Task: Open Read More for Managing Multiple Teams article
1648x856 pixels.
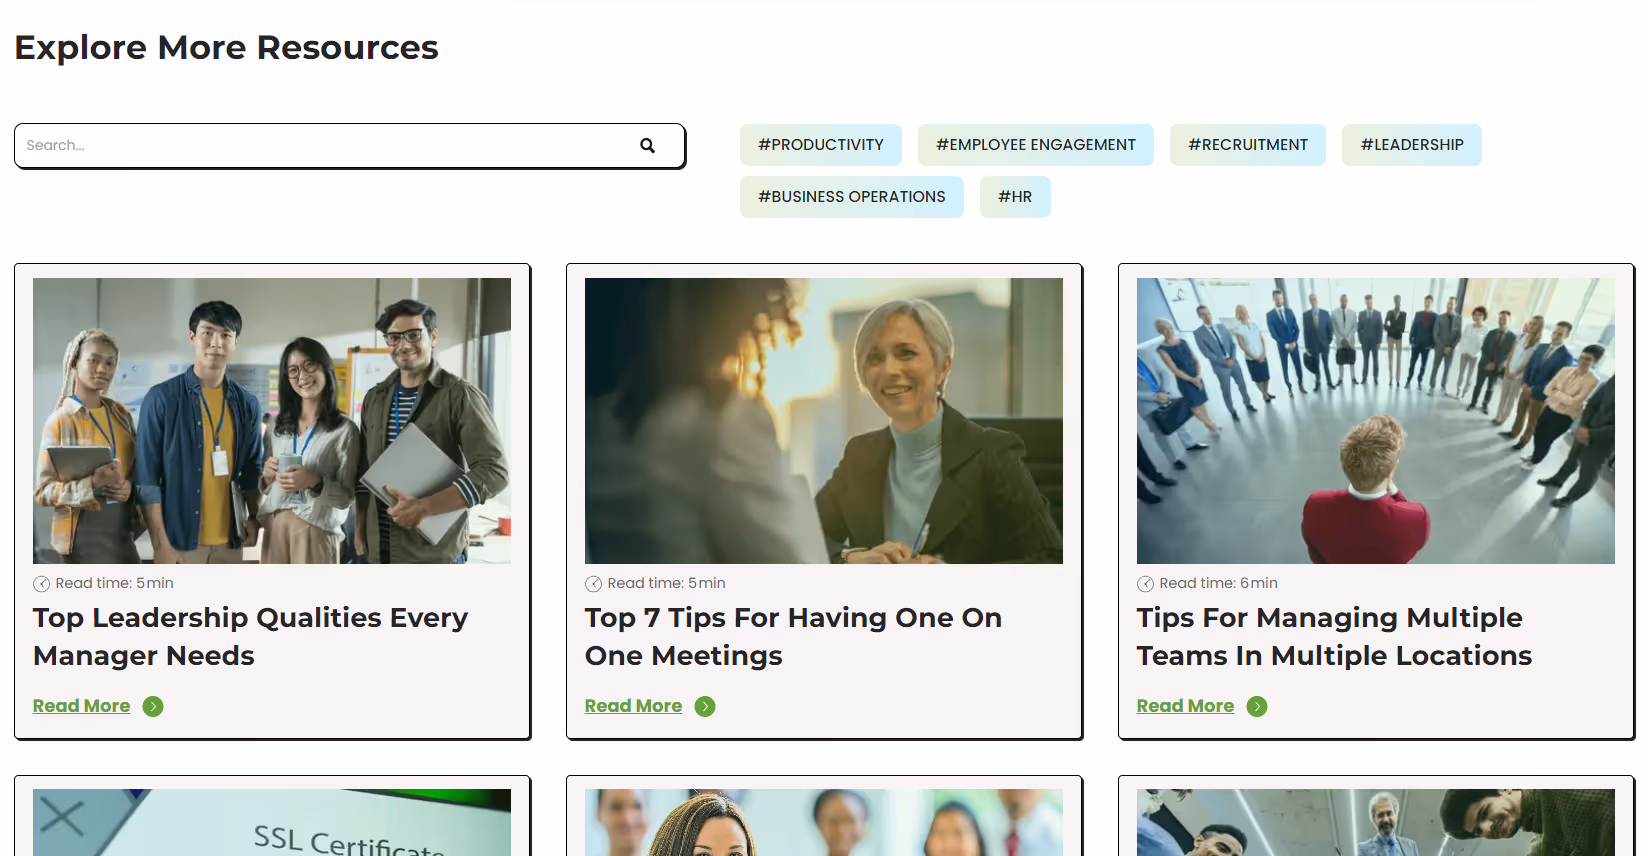Action: pos(1186,706)
